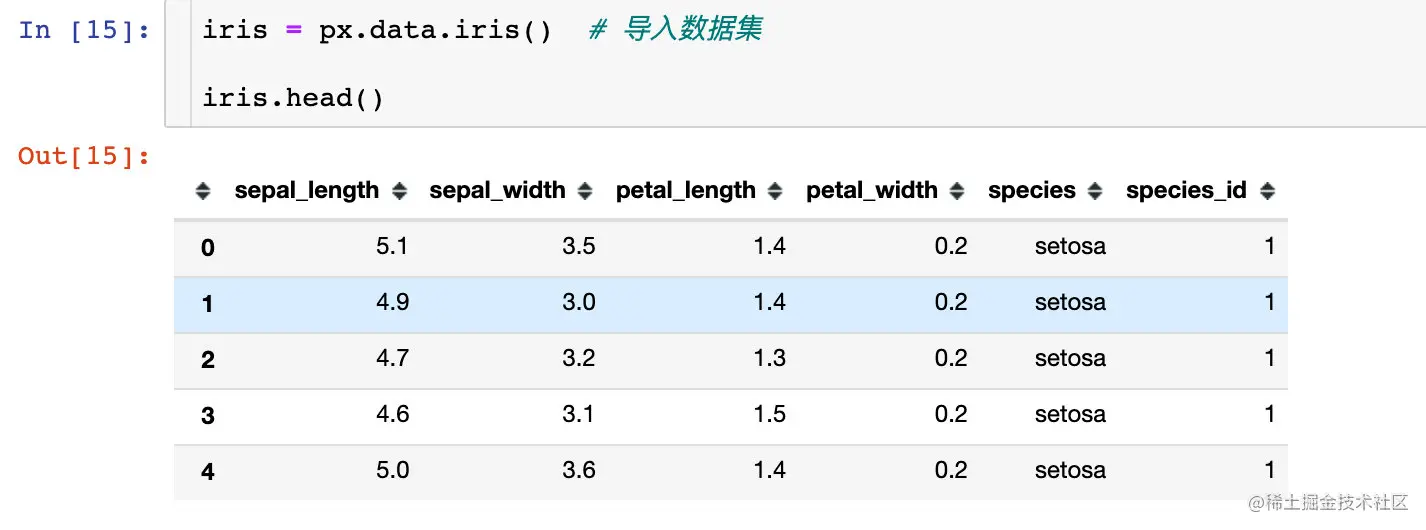Sort by species_id using its arrow icon

pyautogui.click(x=1268, y=191)
